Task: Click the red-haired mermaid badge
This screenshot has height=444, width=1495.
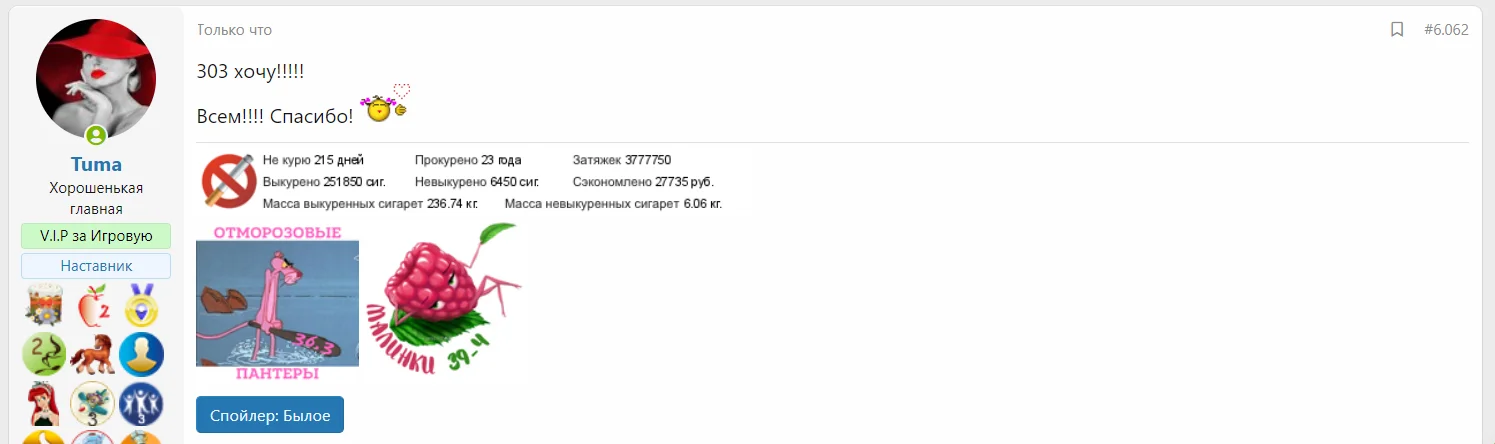Action: tap(44, 403)
